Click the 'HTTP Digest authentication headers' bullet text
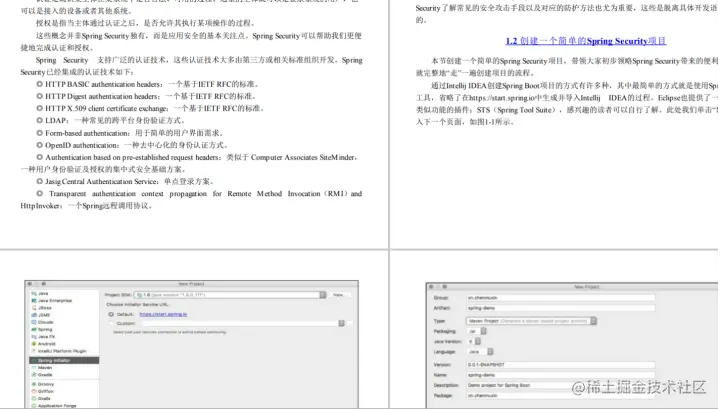The height and width of the screenshot is (409, 720). click(x=101, y=96)
